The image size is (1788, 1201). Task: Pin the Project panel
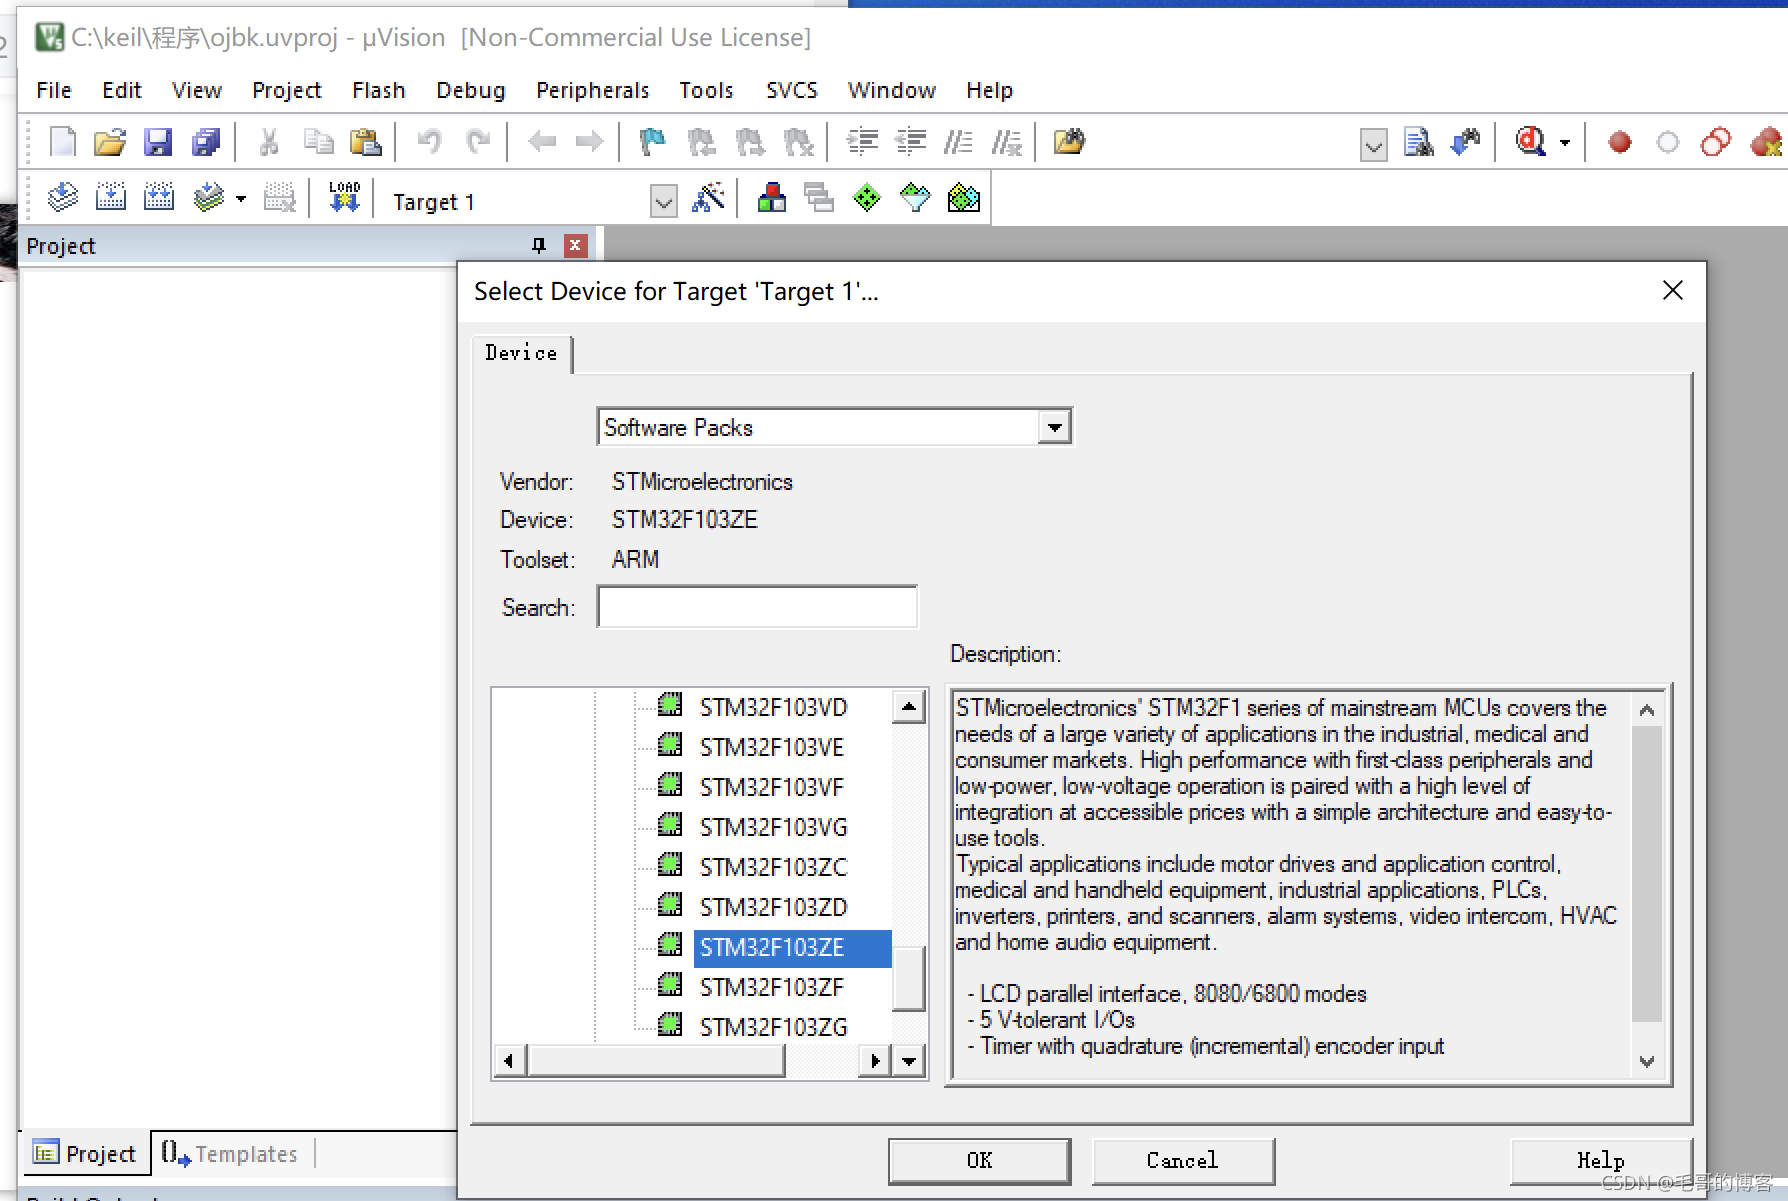coord(539,245)
